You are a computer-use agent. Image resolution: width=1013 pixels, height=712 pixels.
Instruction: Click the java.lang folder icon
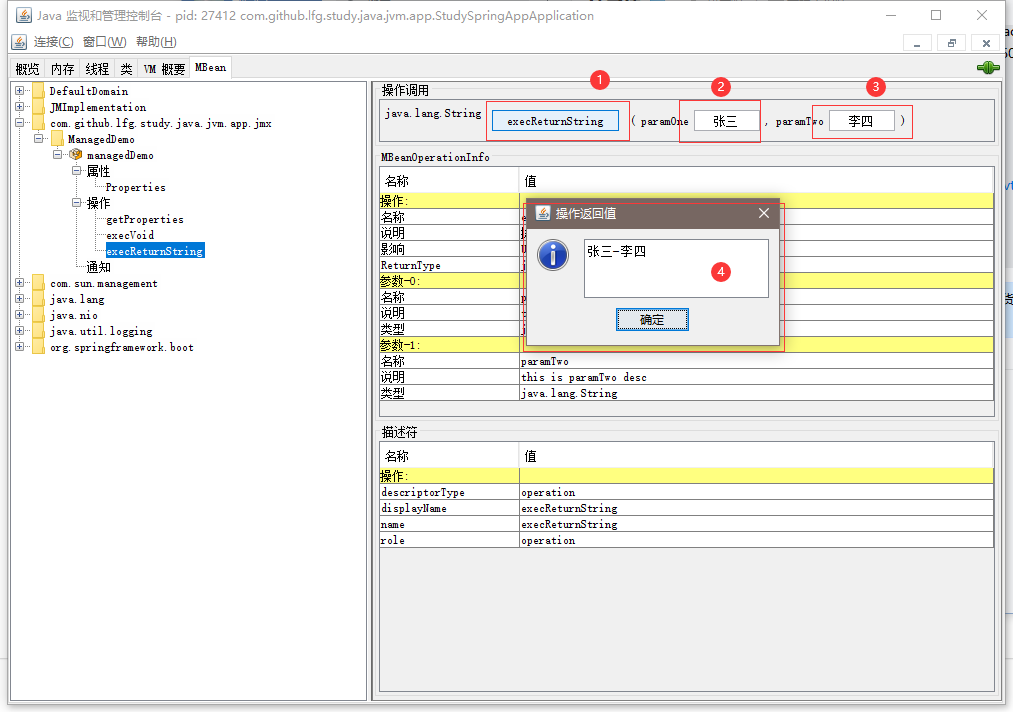coord(38,298)
